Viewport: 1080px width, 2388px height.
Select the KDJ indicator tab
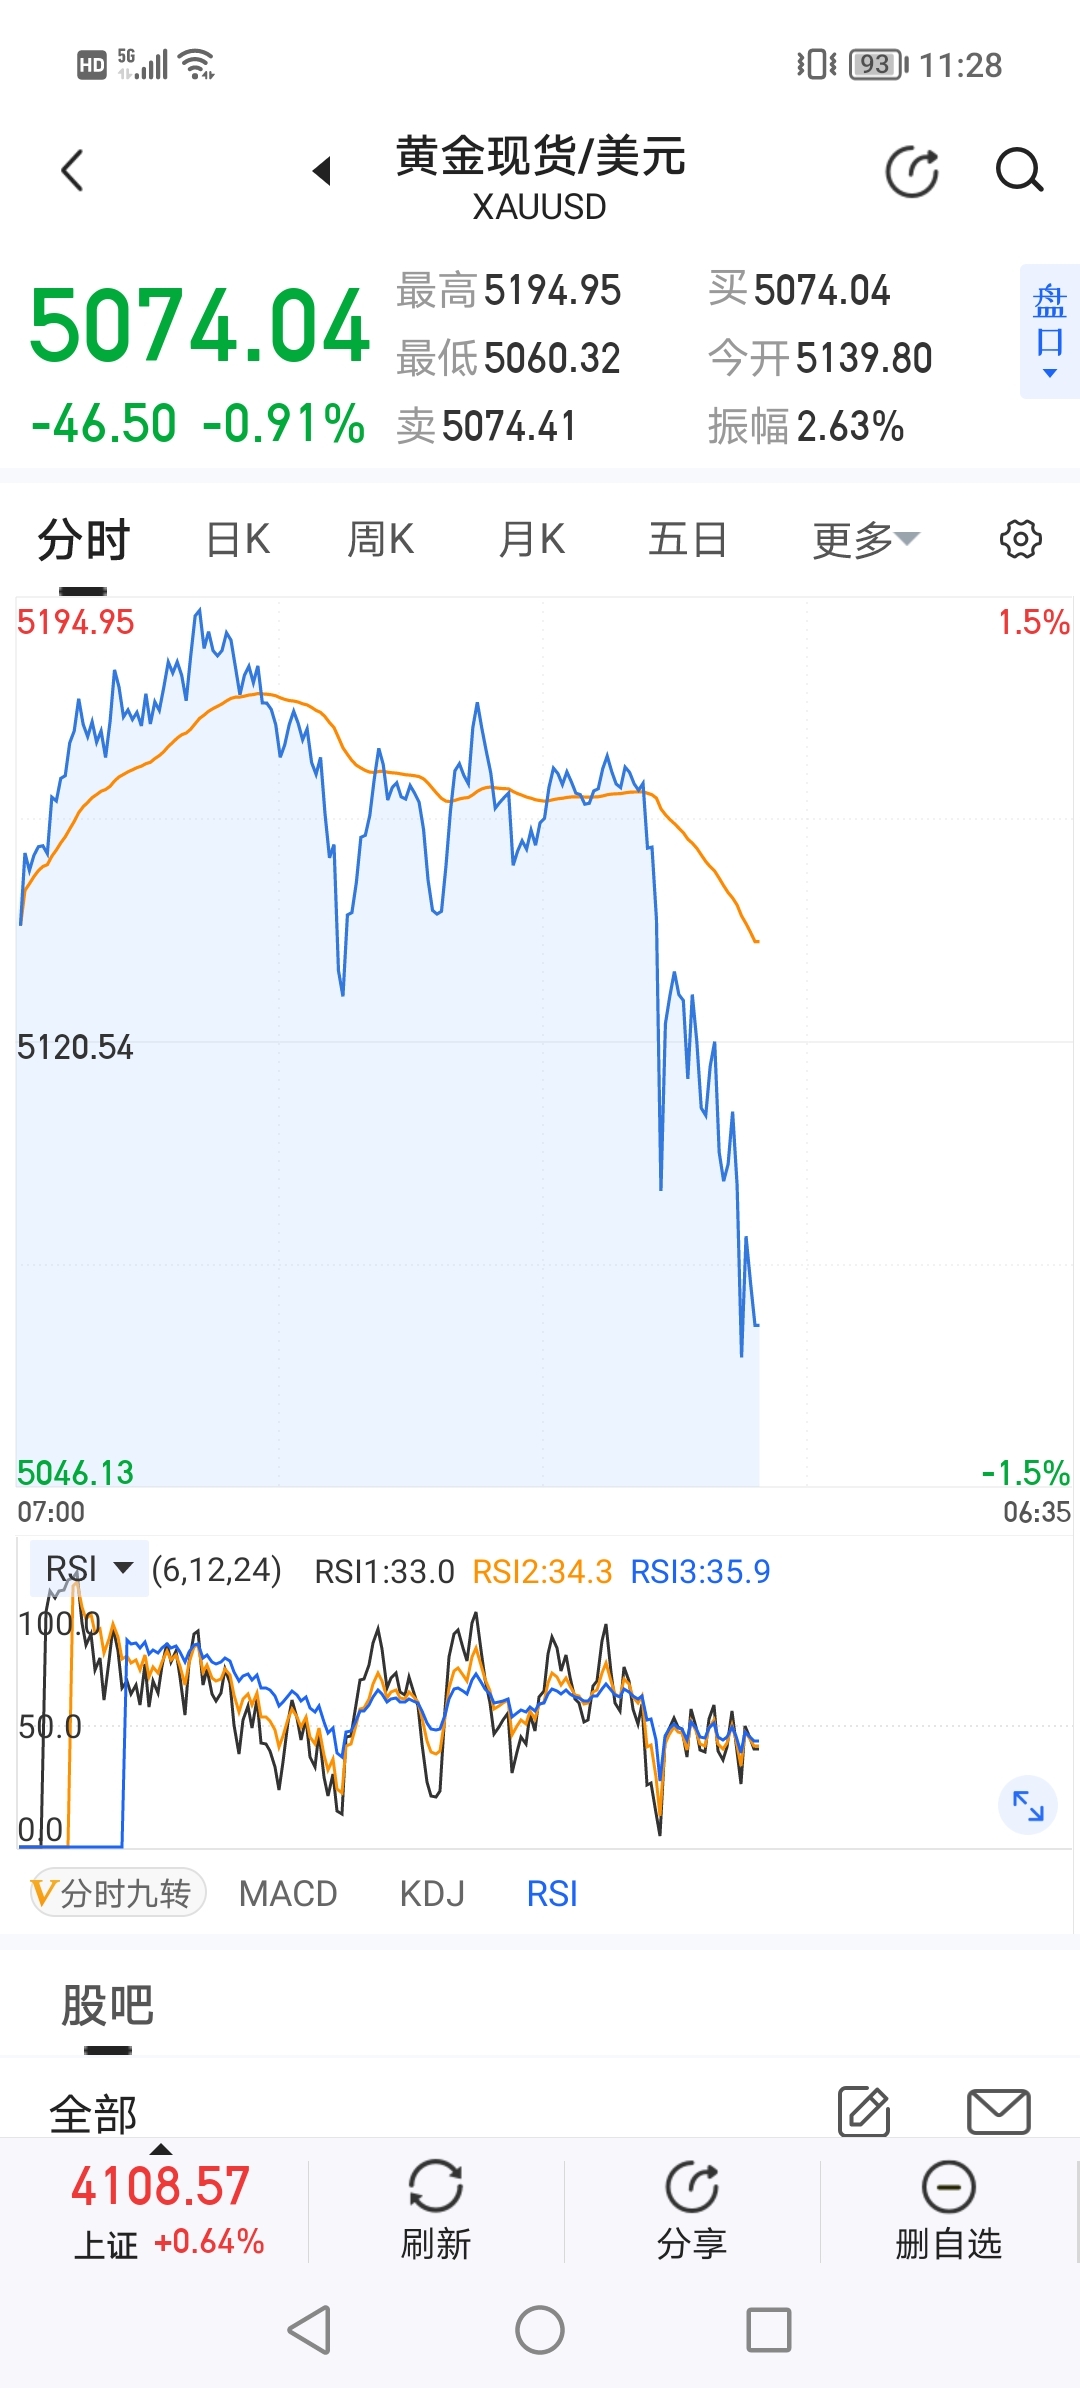click(432, 1893)
